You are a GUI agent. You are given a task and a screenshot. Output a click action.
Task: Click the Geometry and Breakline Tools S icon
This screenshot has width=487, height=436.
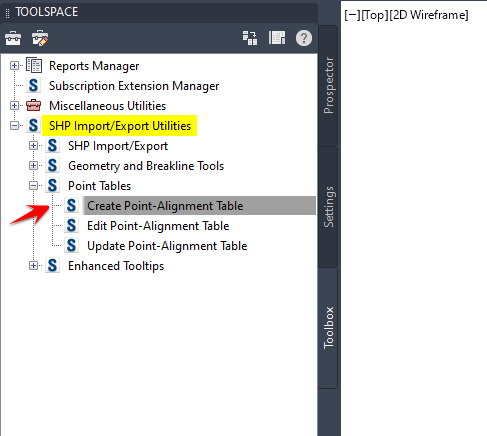pos(52,165)
